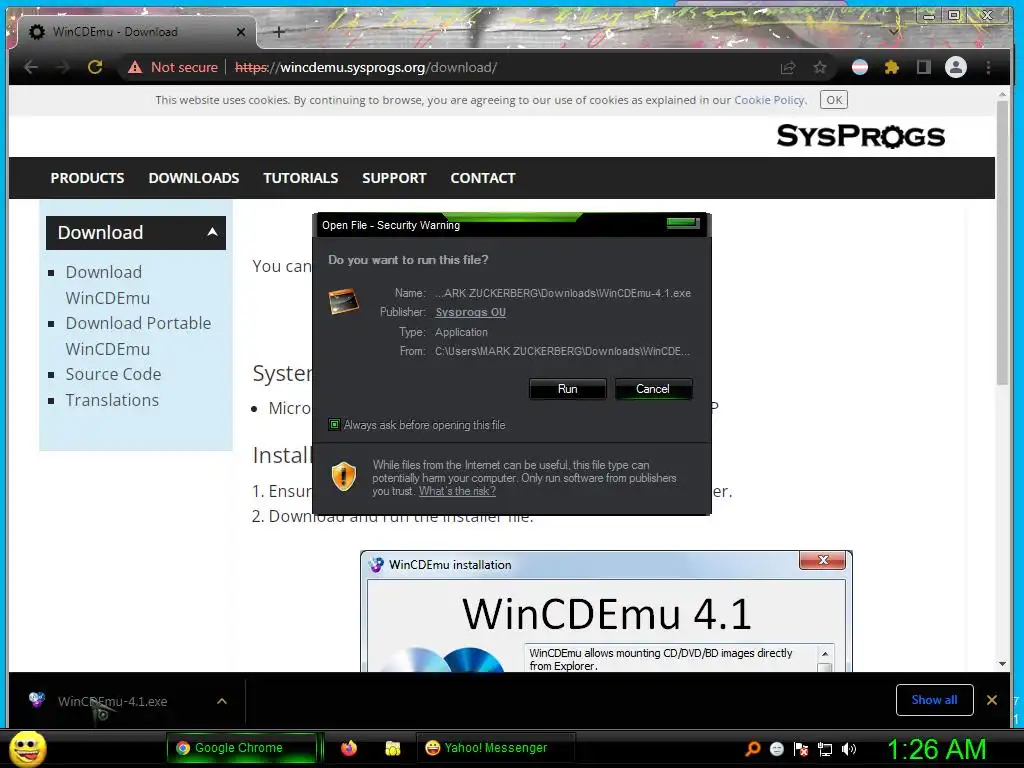Image resolution: width=1024 pixels, height=768 pixels.
Task: Expand options for the WinCDEmu-4.1.exe download
Action: click(222, 701)
